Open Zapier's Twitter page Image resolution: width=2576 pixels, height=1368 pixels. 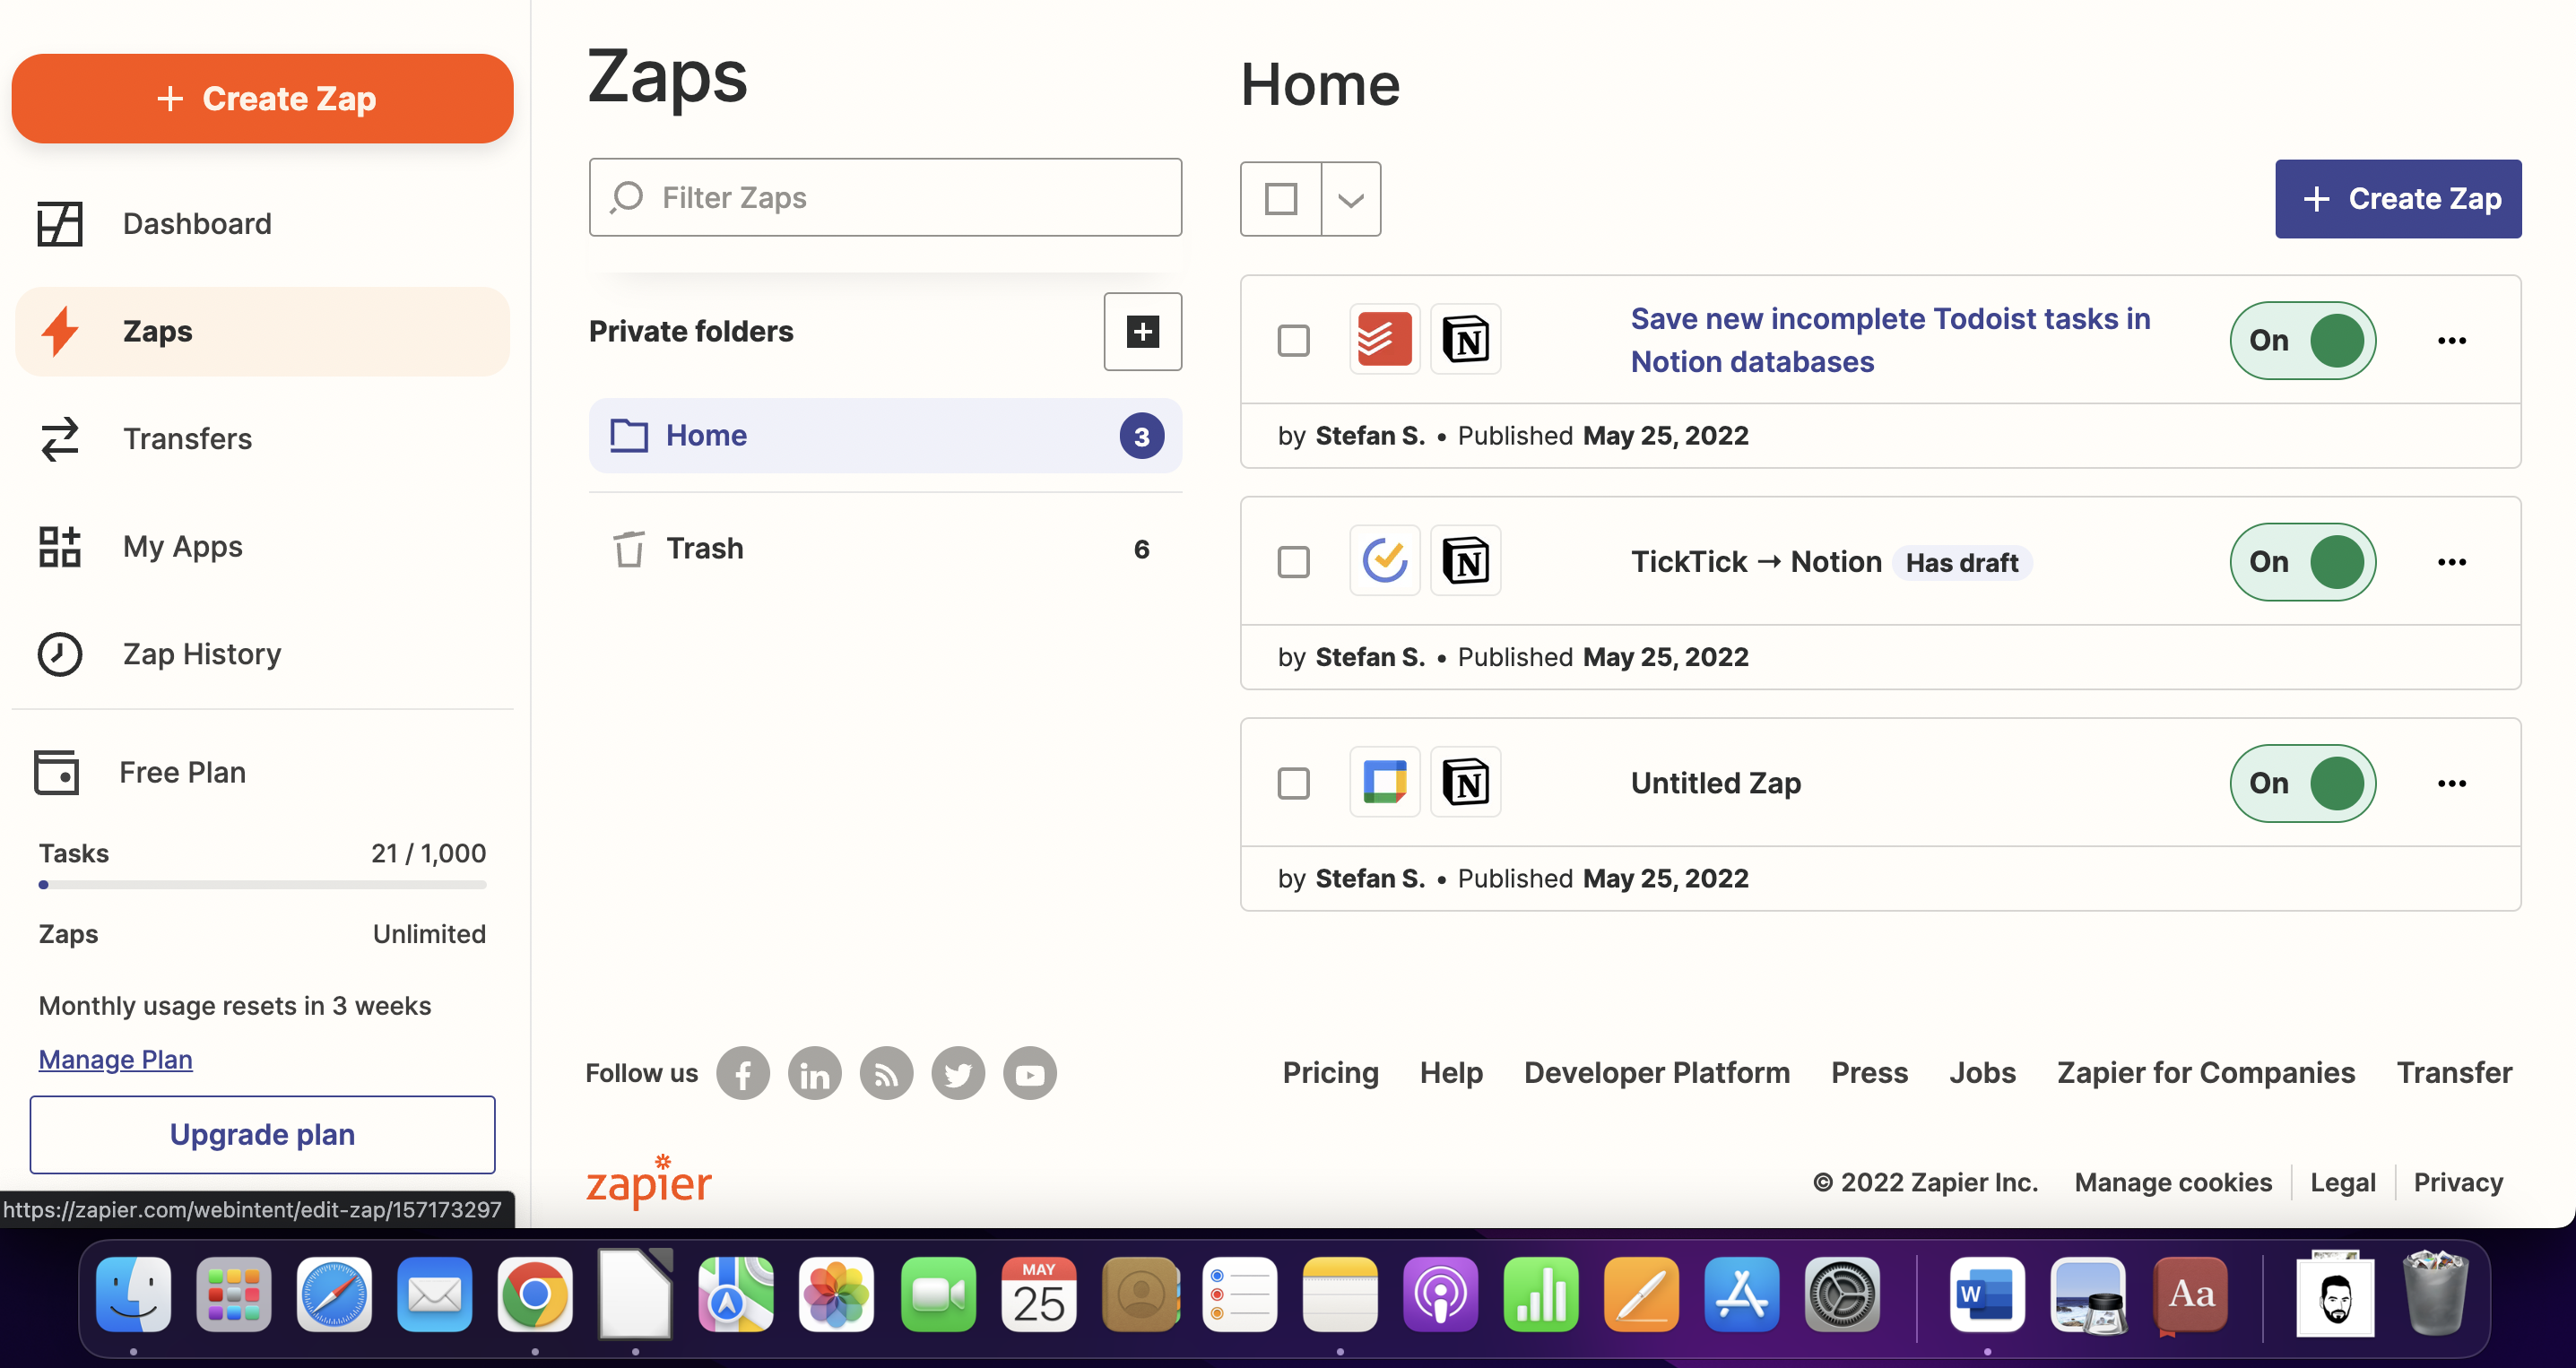[958, 1074]
